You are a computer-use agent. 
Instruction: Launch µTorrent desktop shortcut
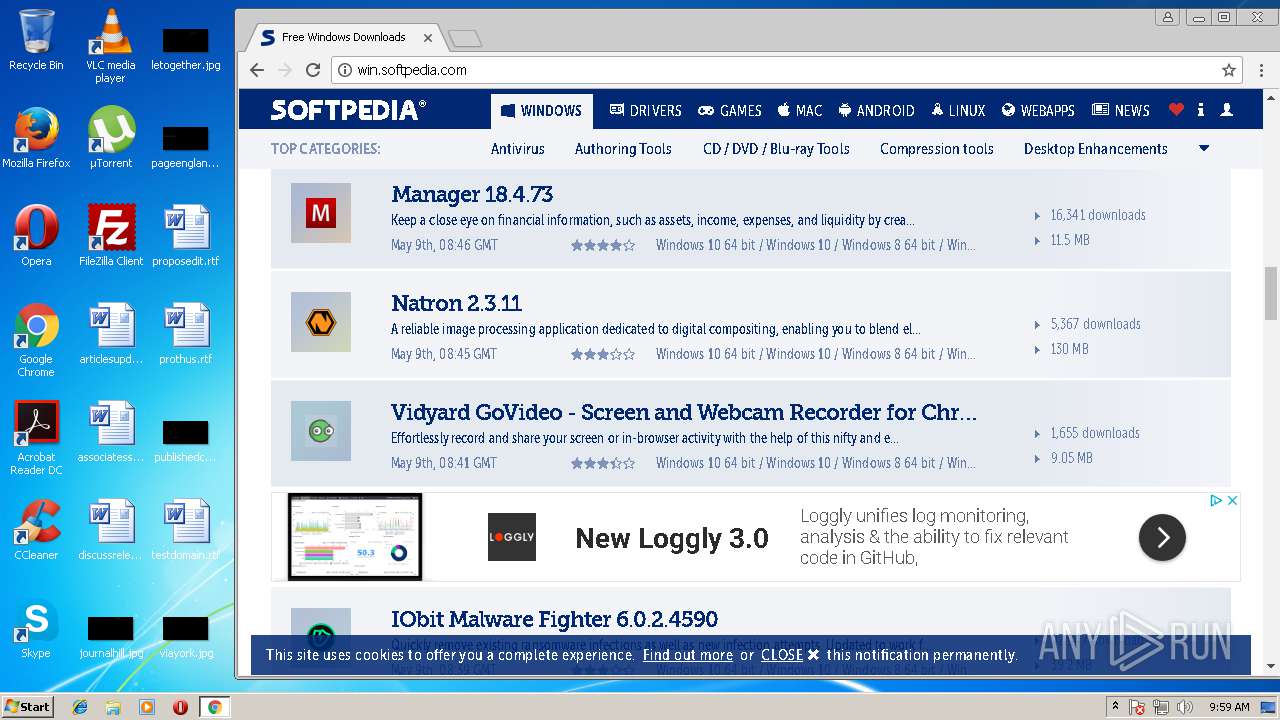click(x=110, y=138)
